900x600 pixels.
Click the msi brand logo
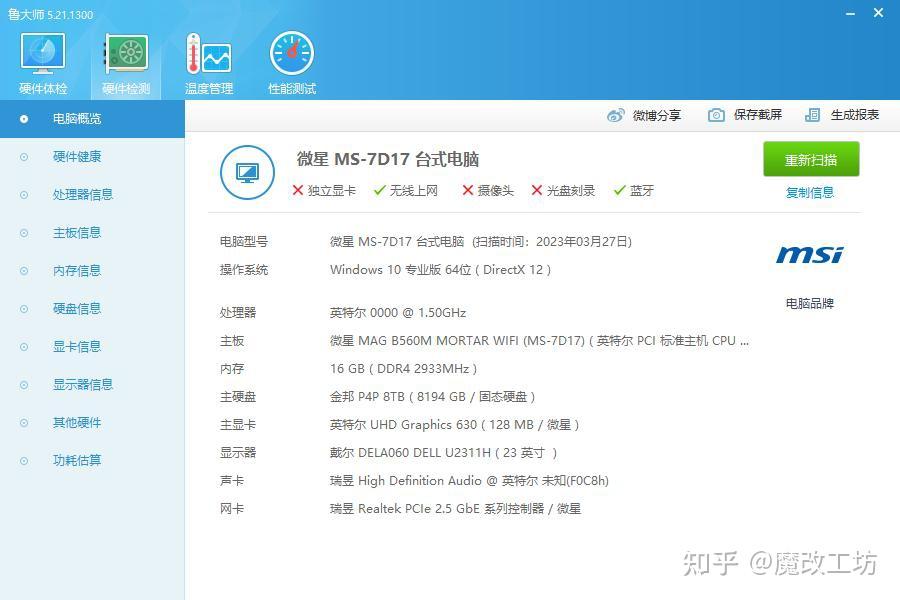(810, 255)
